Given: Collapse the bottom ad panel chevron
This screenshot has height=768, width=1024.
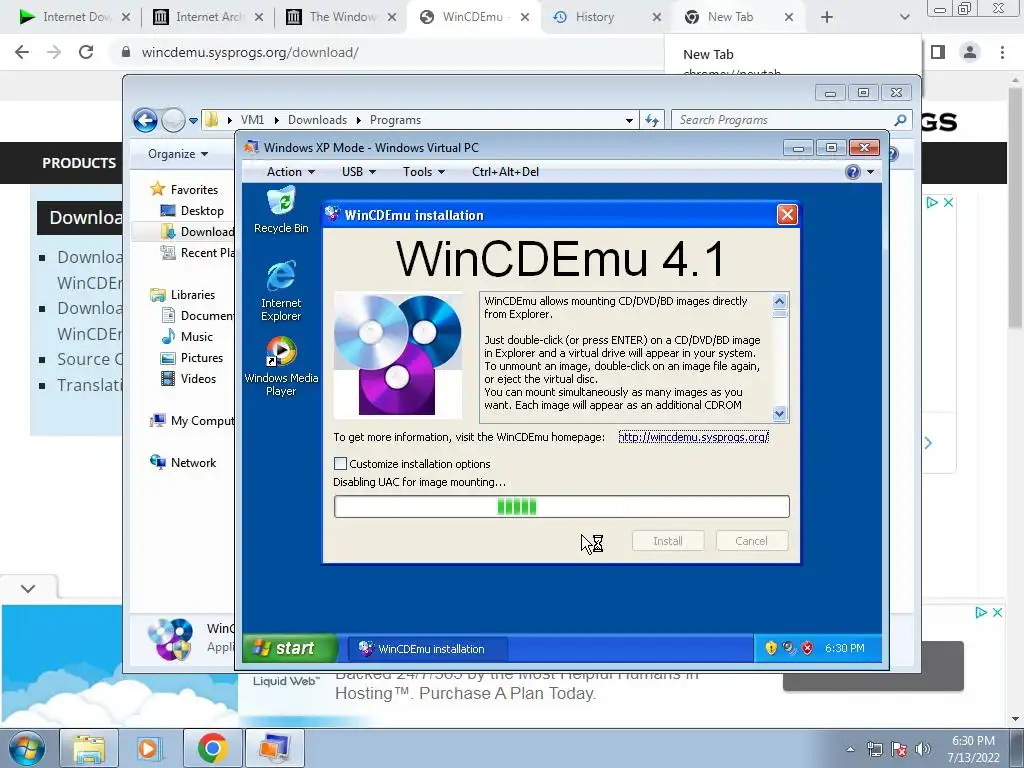Looking at the screenshot, I should [x=28, y=588].
